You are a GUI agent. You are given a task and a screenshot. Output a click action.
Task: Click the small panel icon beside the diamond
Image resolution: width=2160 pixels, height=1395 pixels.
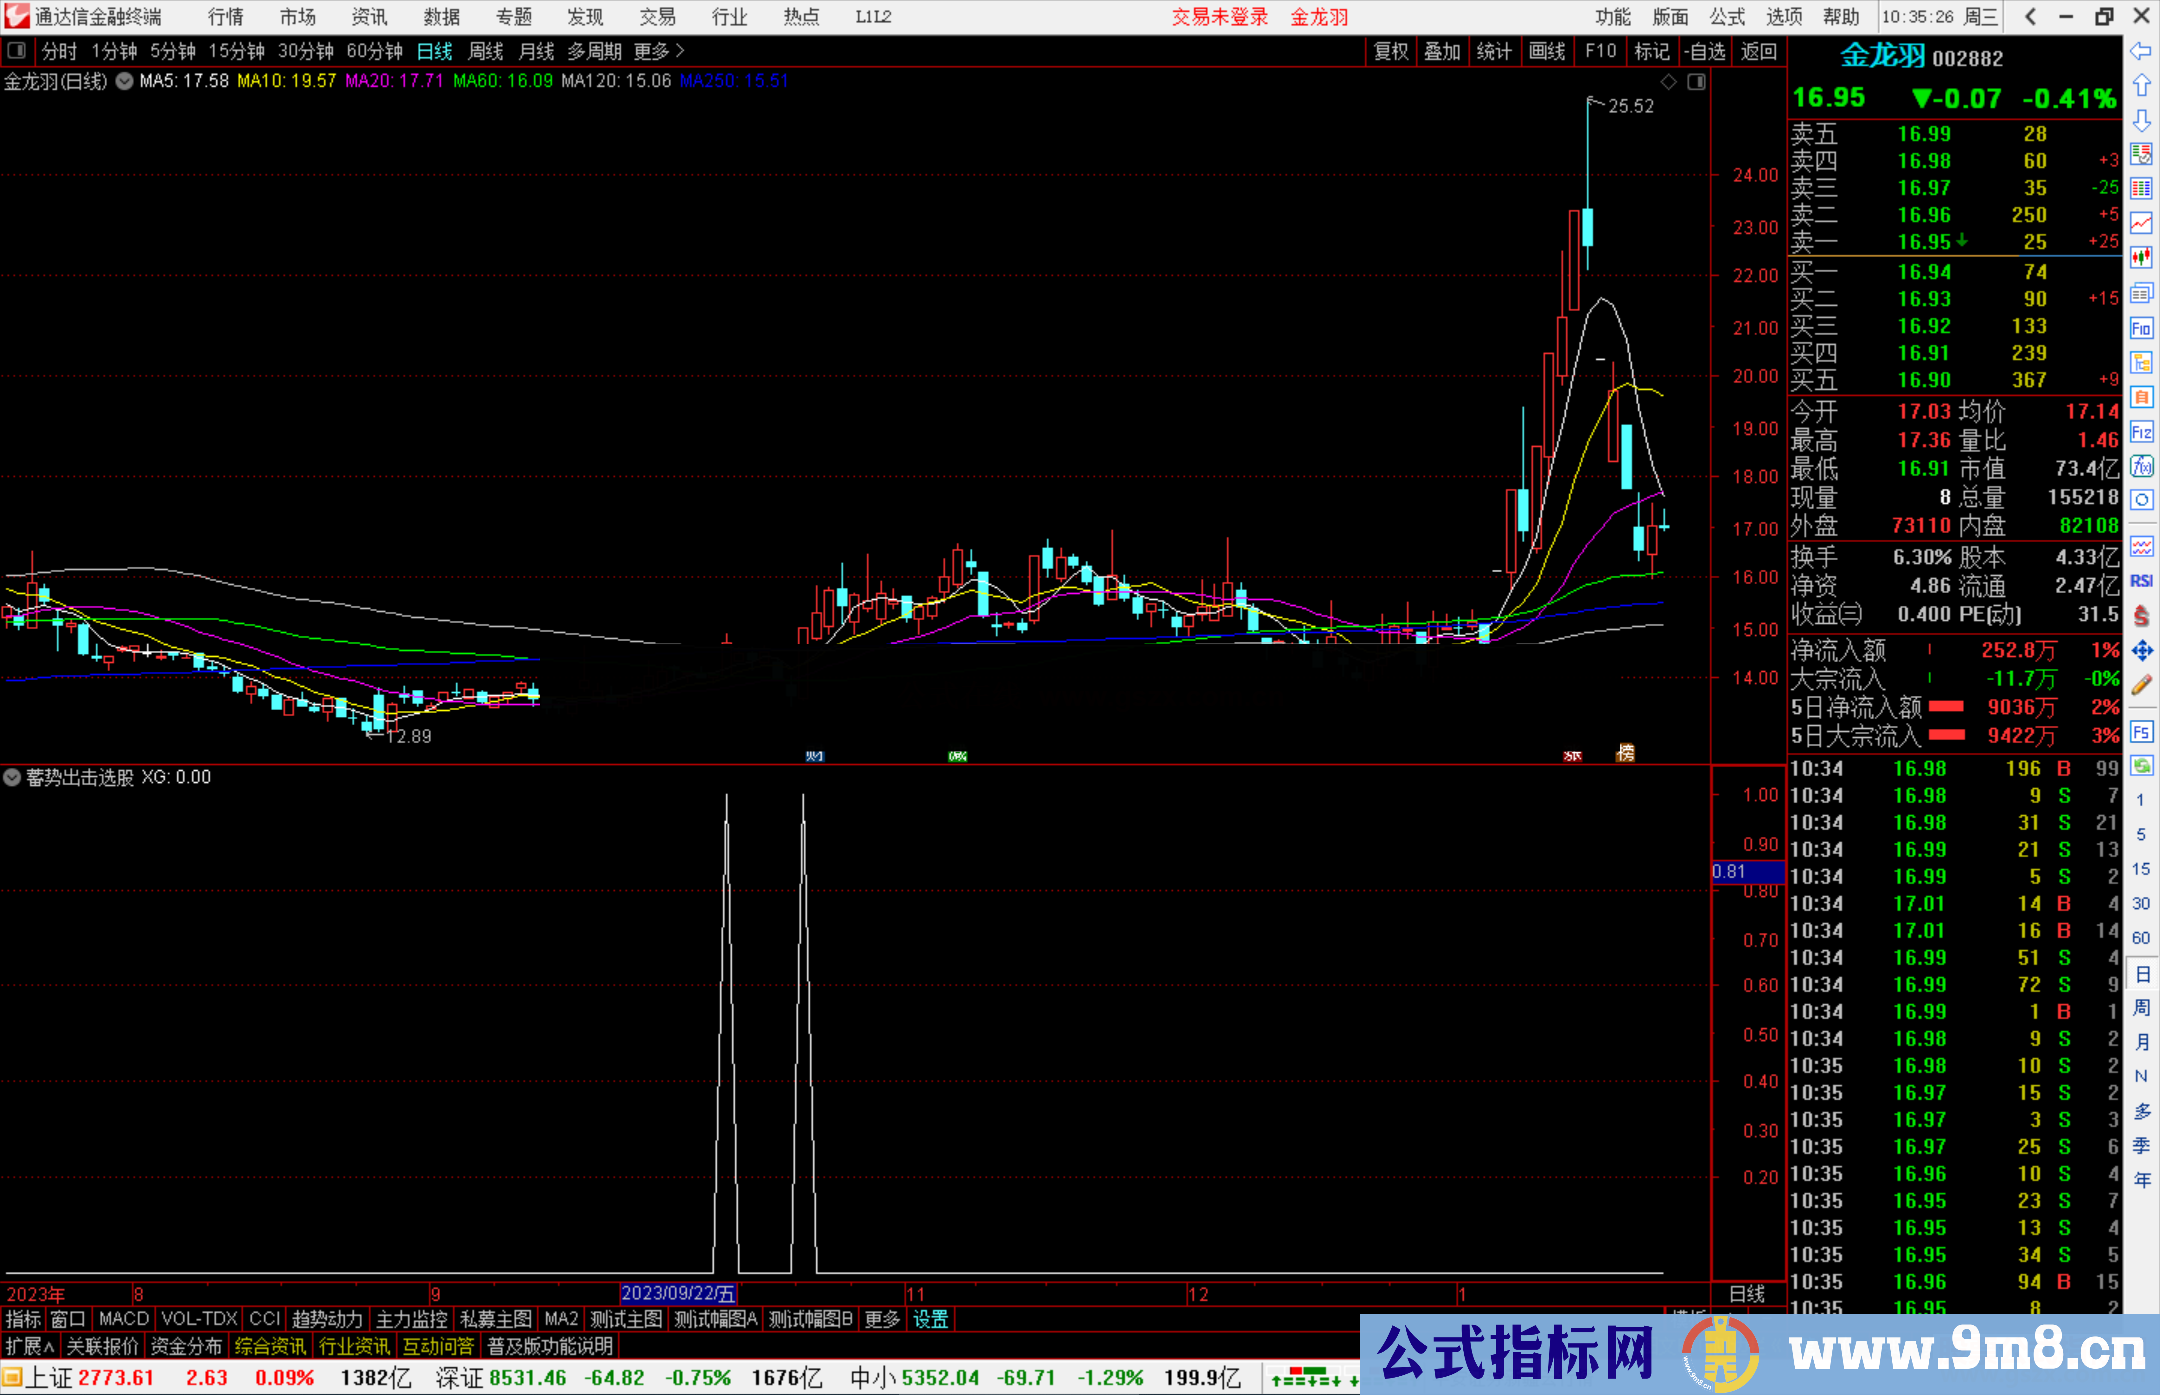tap(1697, 82)
